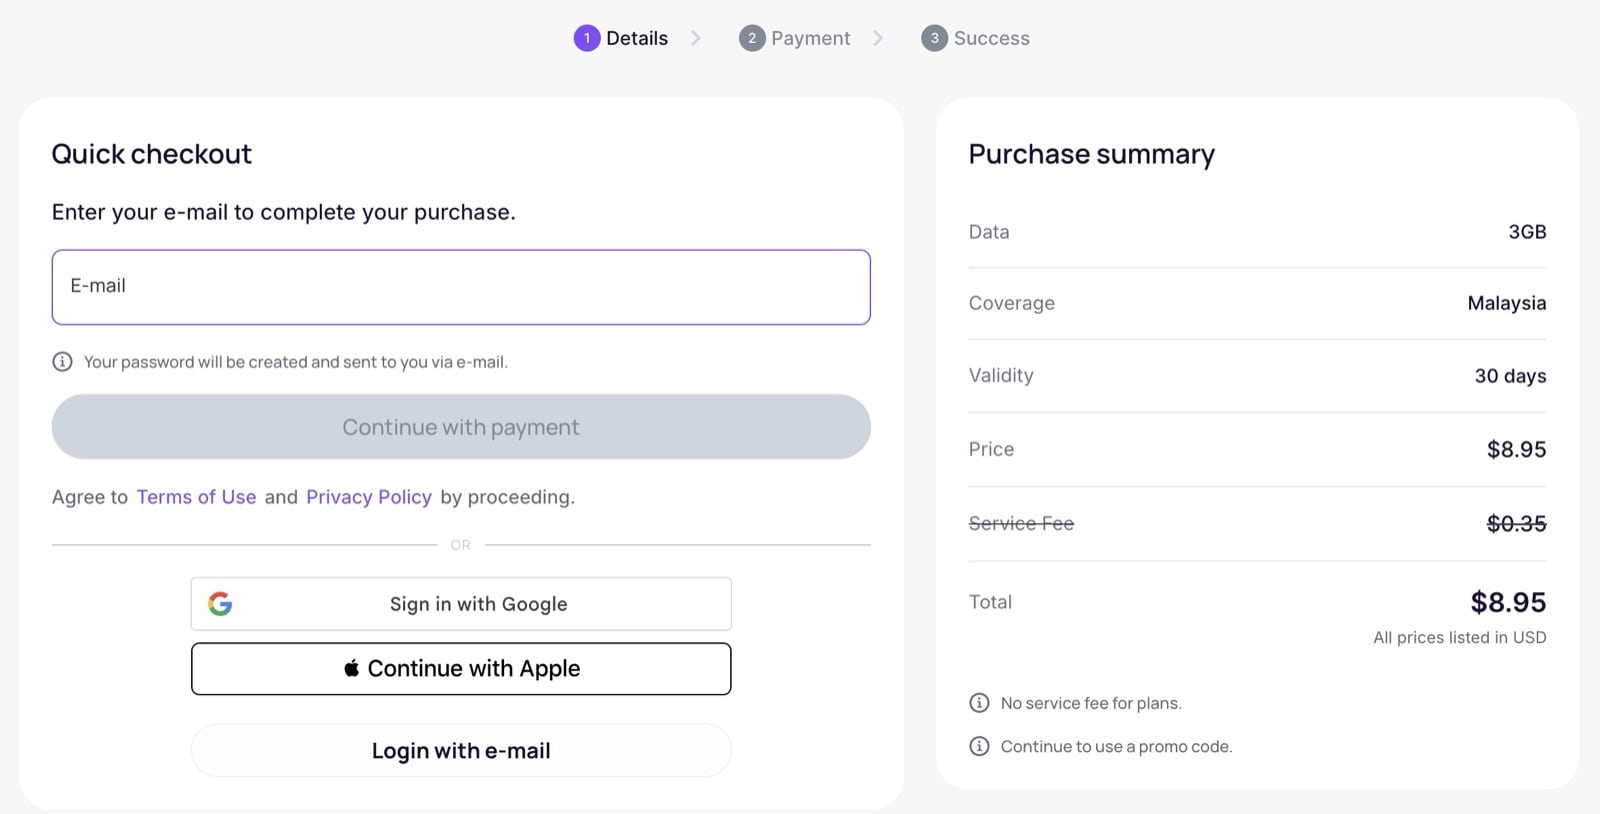Click the chevron after Details step

[696, 38]
